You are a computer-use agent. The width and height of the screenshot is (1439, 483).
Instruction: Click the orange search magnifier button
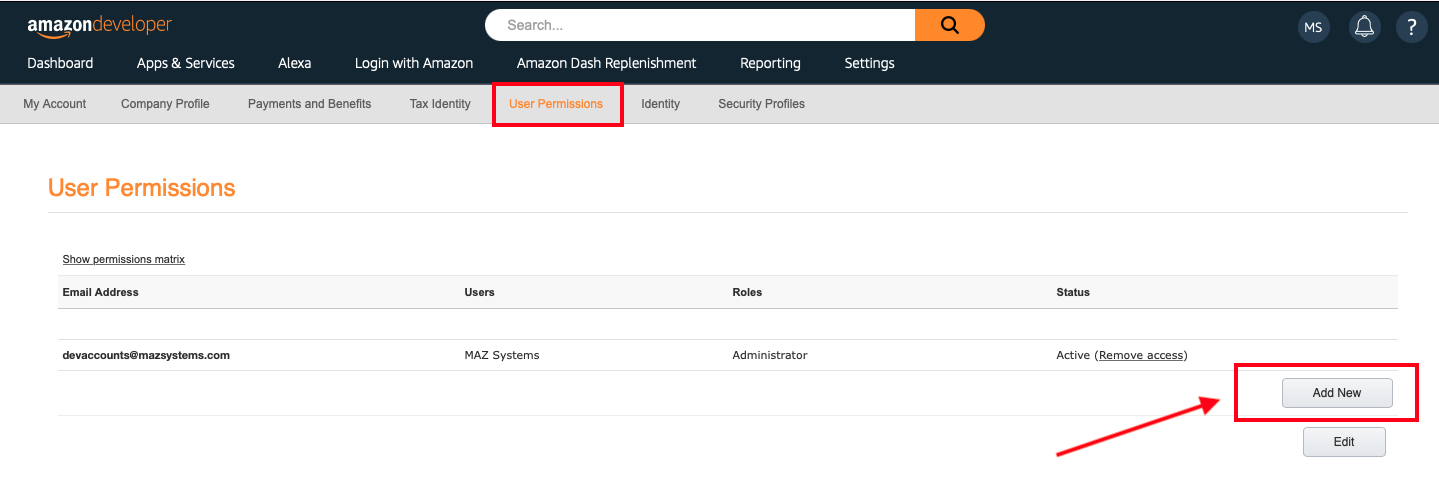(x=949, y=25)
